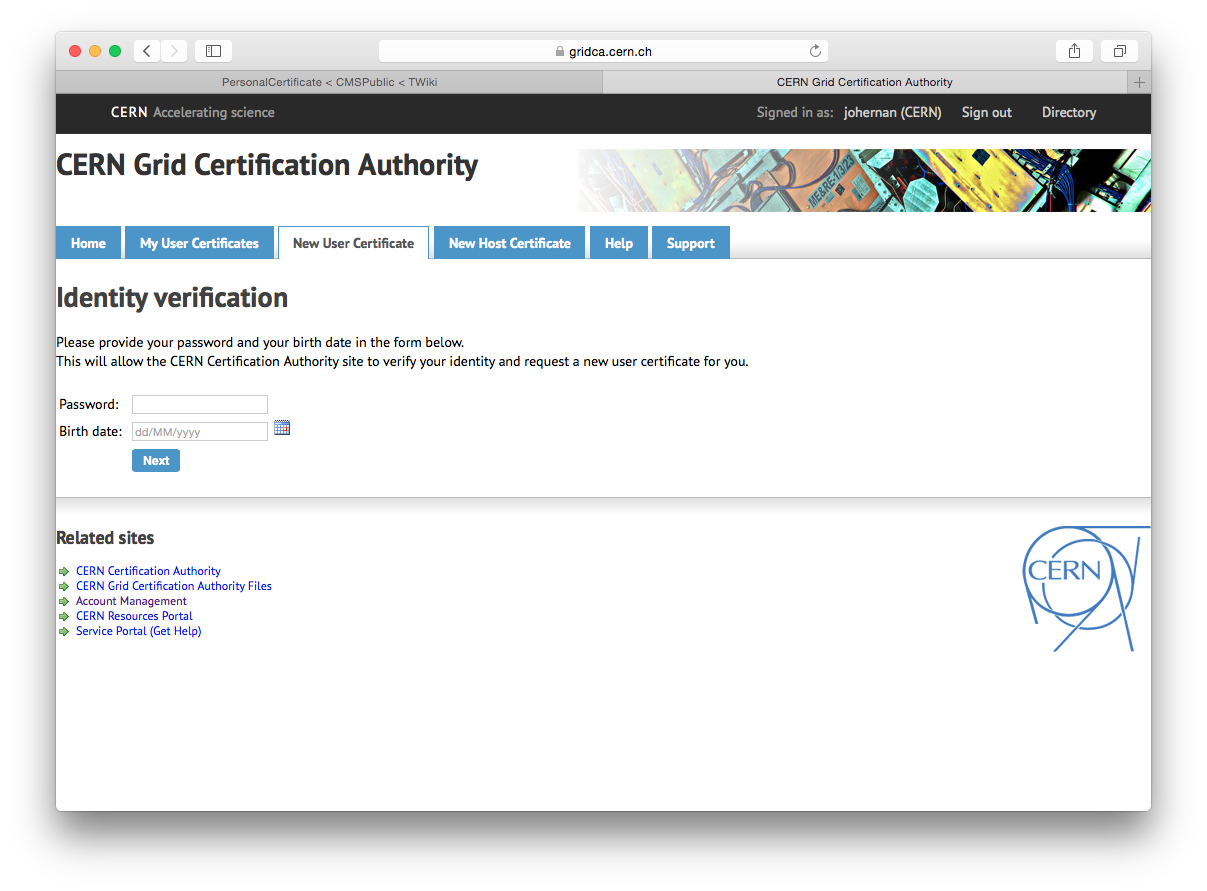Click CERN Accelerating science header link
This screenshot has width=1207, height=891.
pyautogui.click(x=193, y=112)
